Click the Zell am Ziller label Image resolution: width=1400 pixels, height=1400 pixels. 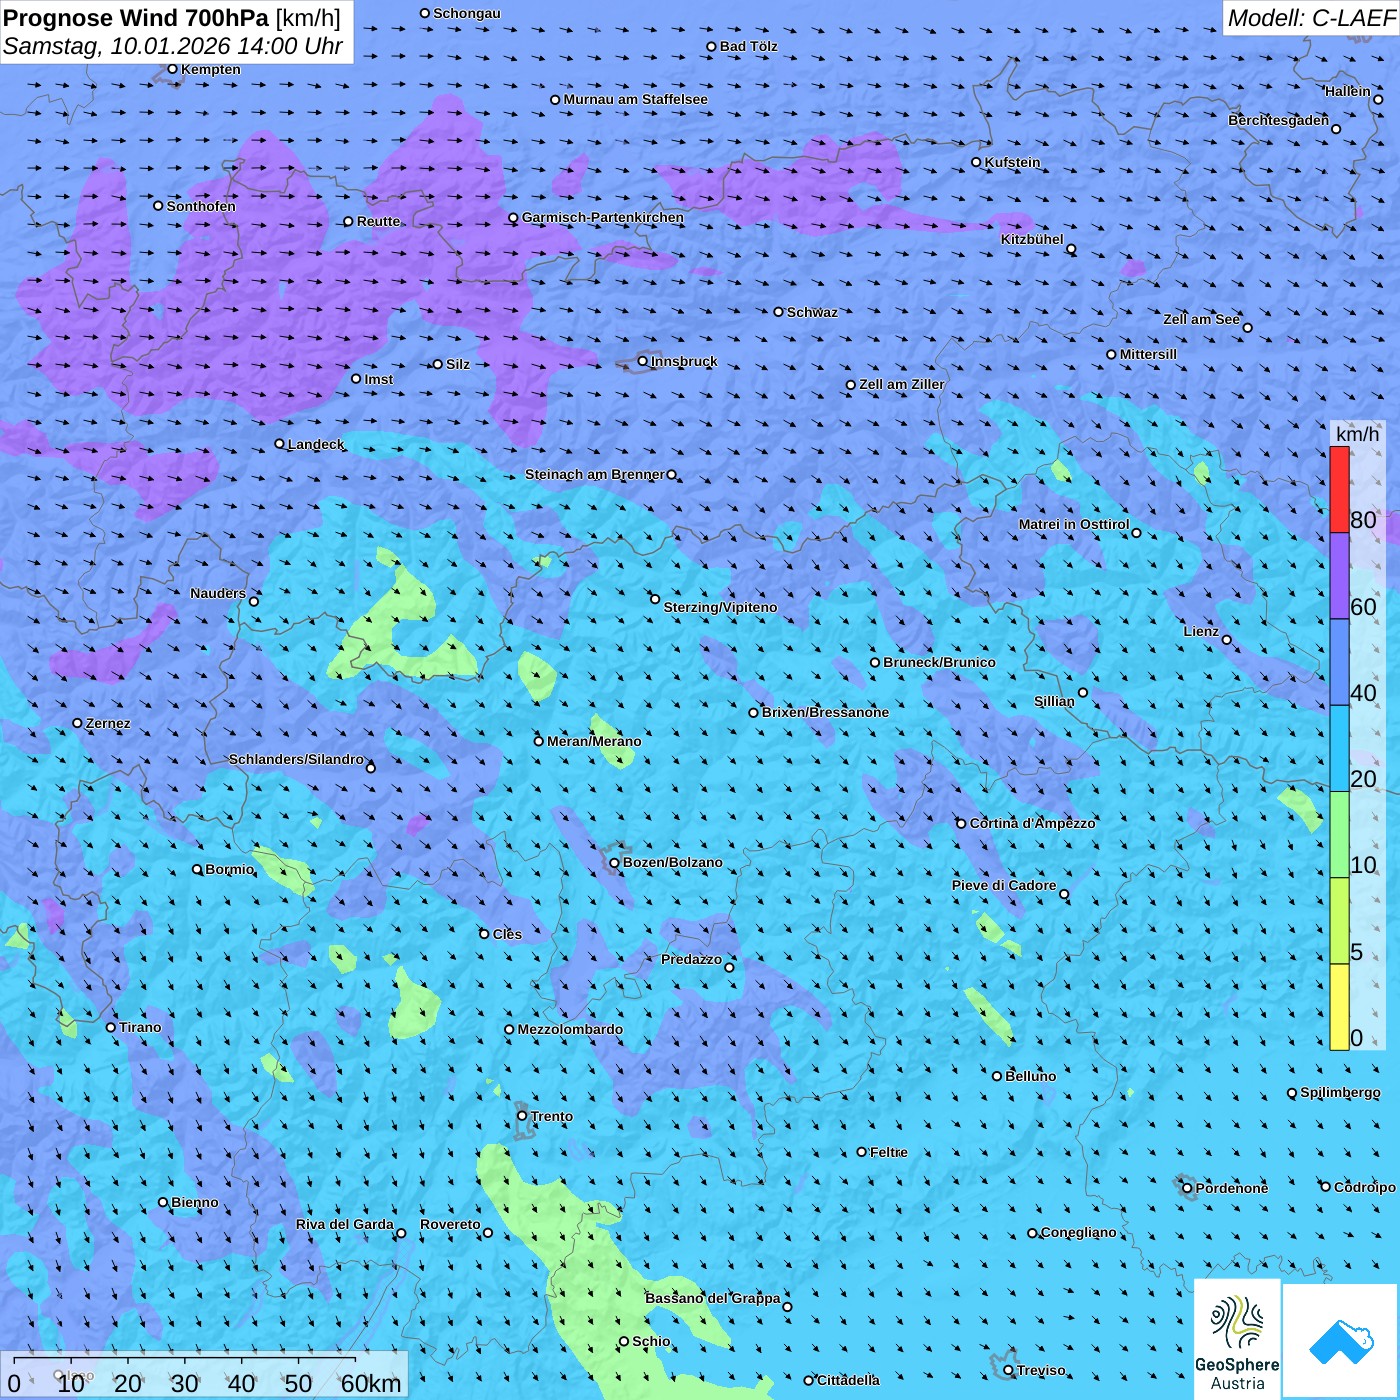[901, 384]
